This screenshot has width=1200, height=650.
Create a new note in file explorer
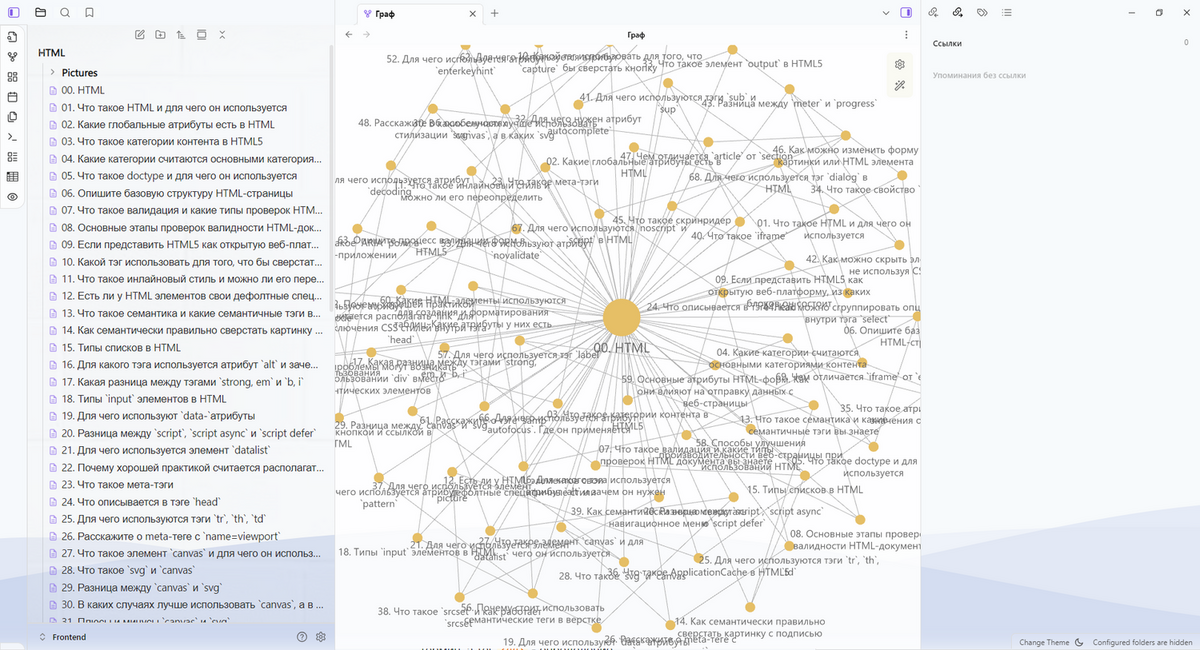click(140, 35)
